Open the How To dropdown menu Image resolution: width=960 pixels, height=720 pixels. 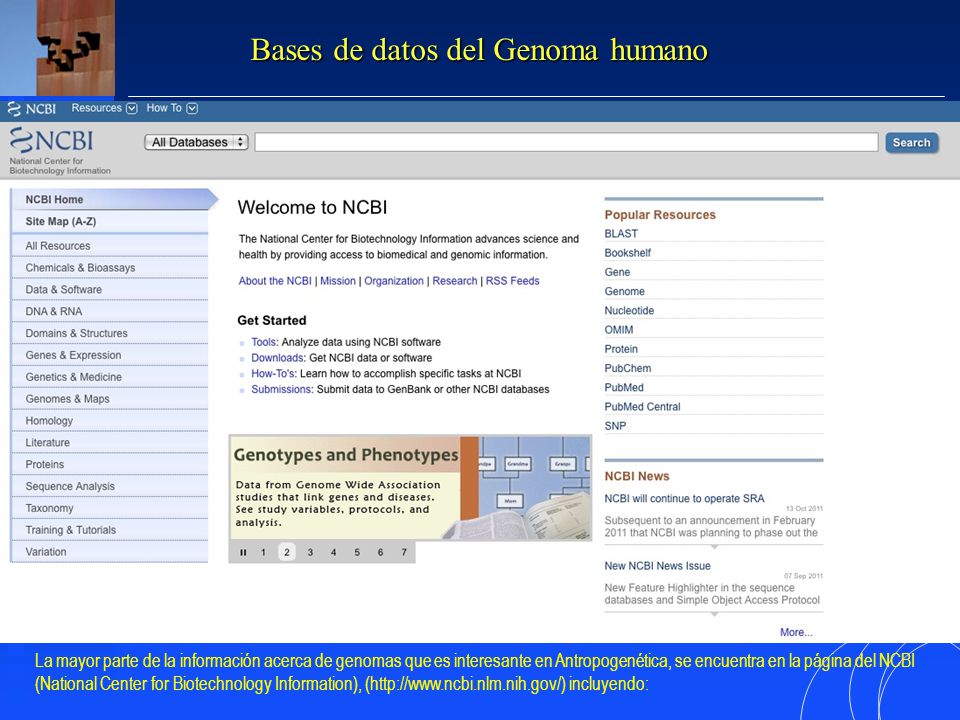point(172,108)
